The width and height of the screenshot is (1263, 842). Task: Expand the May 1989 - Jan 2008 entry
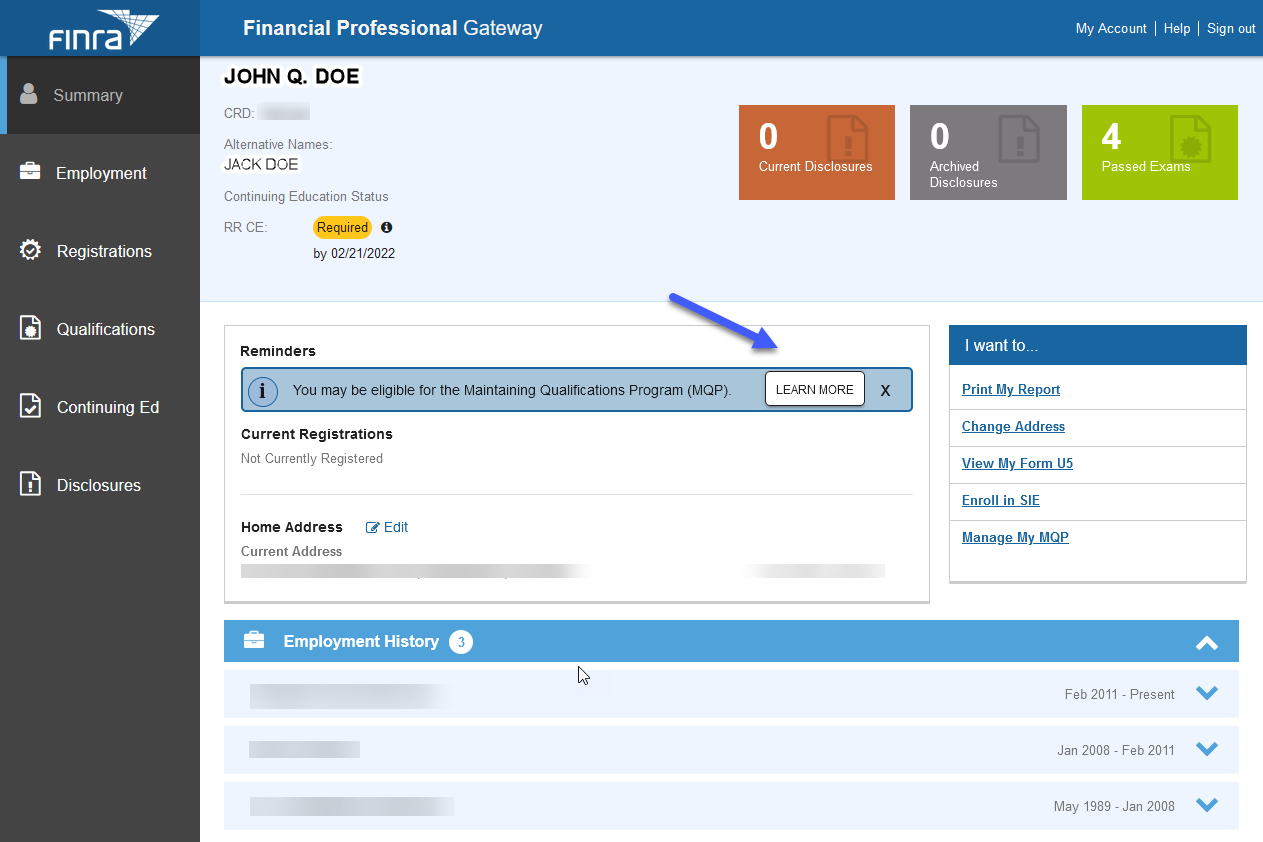point(1207,805)
